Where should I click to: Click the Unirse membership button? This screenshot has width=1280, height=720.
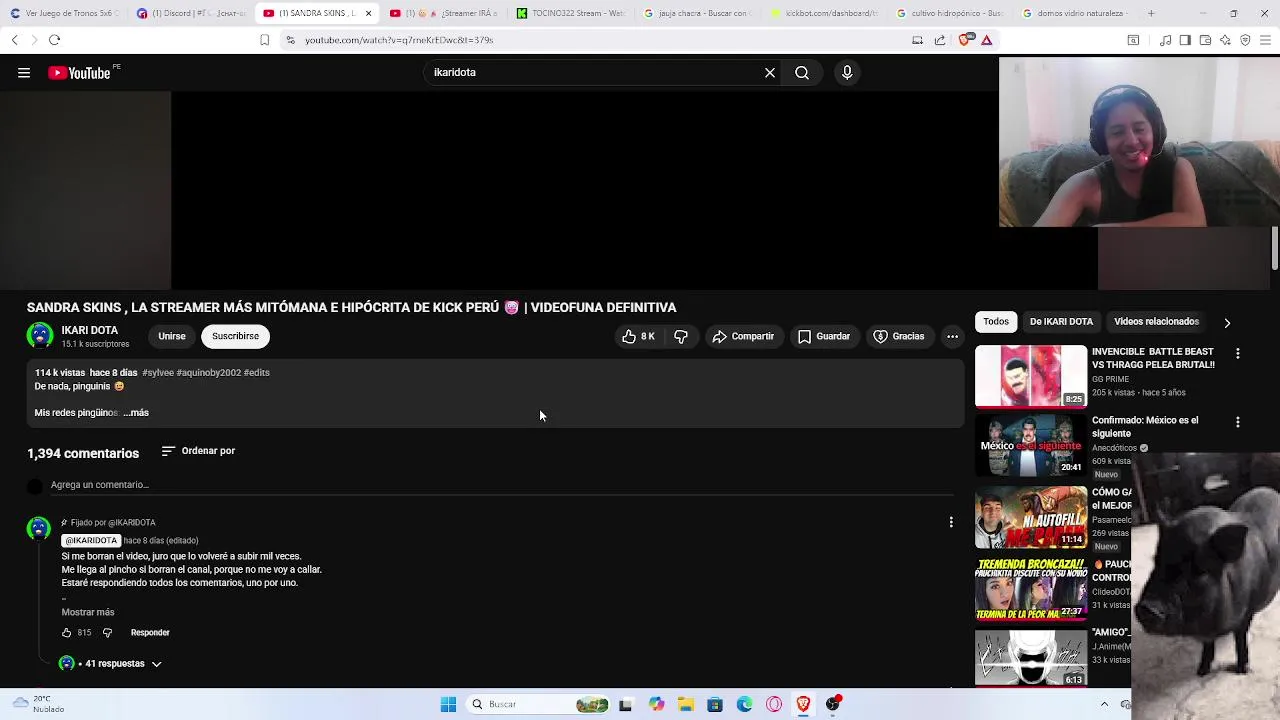coord(172,337)
